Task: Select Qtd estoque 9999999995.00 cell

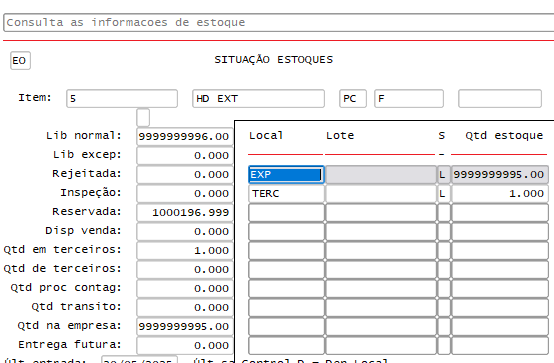Action: tap(500, 175)
